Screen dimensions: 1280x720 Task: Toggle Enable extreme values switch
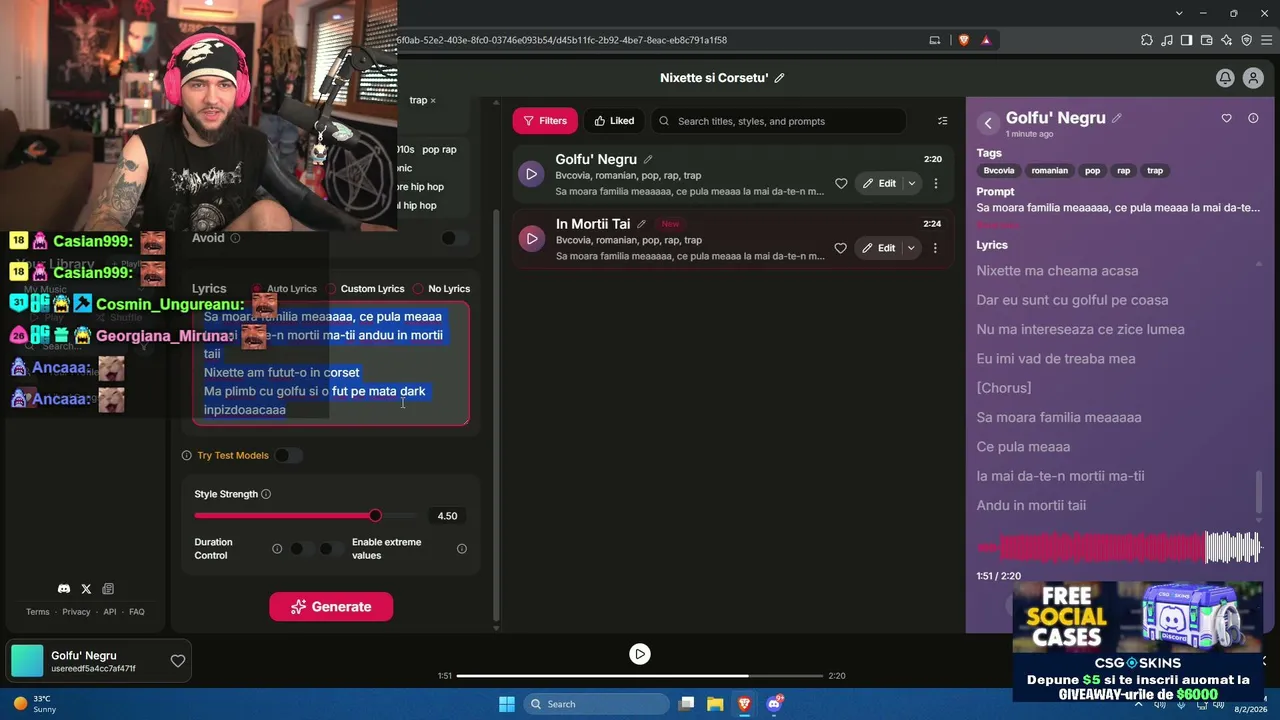(x=331, y=549)
